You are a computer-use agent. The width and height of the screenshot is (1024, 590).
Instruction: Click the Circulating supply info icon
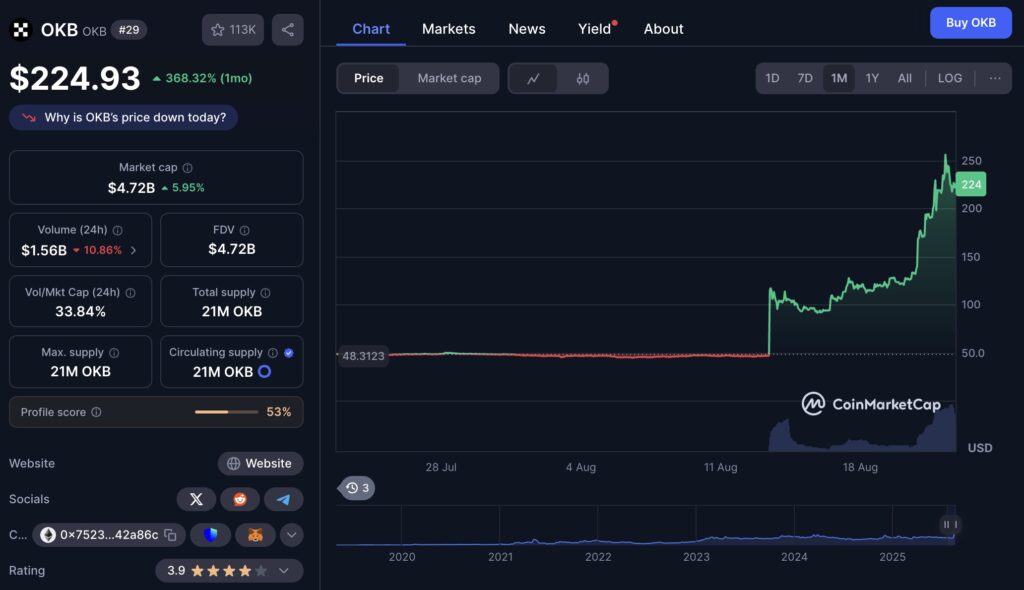[x=273, y=353]
